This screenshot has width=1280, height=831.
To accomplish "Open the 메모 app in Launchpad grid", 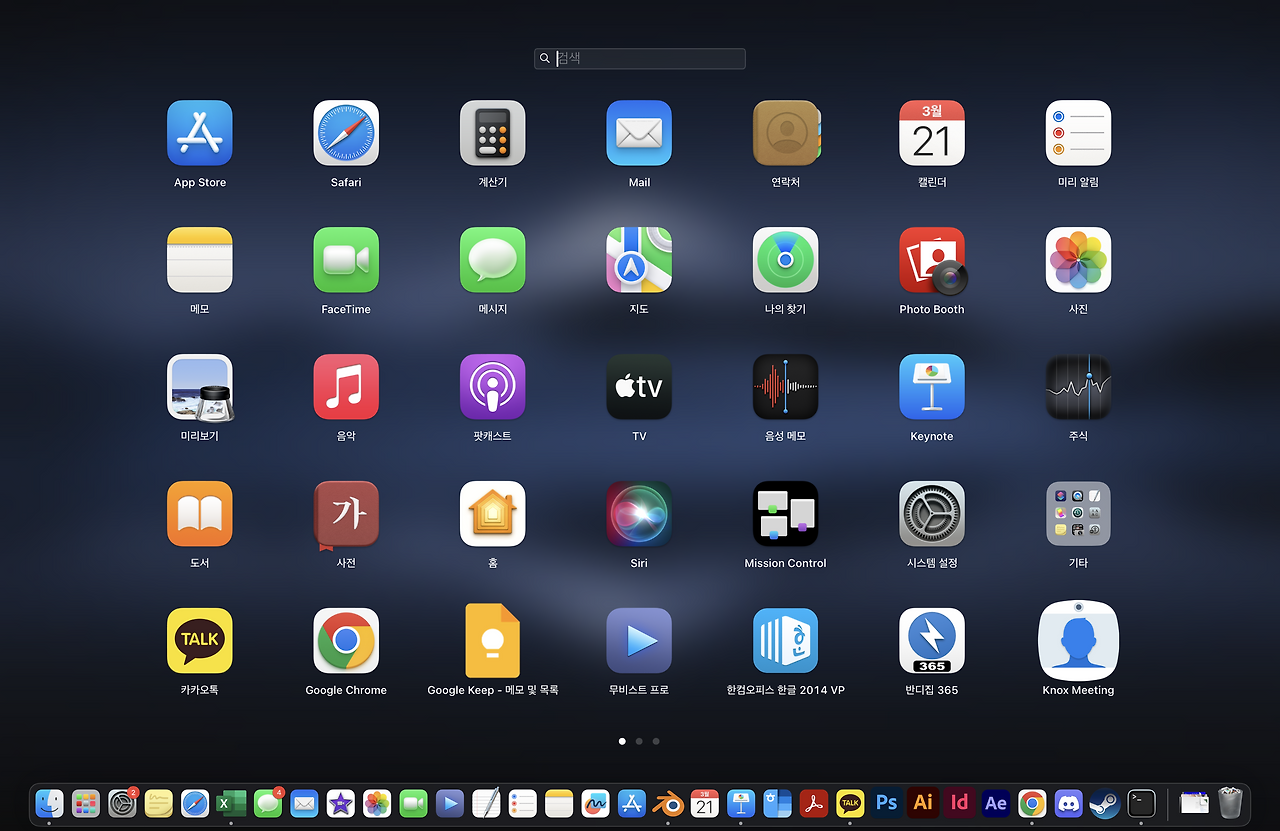I will click(200, 260).
